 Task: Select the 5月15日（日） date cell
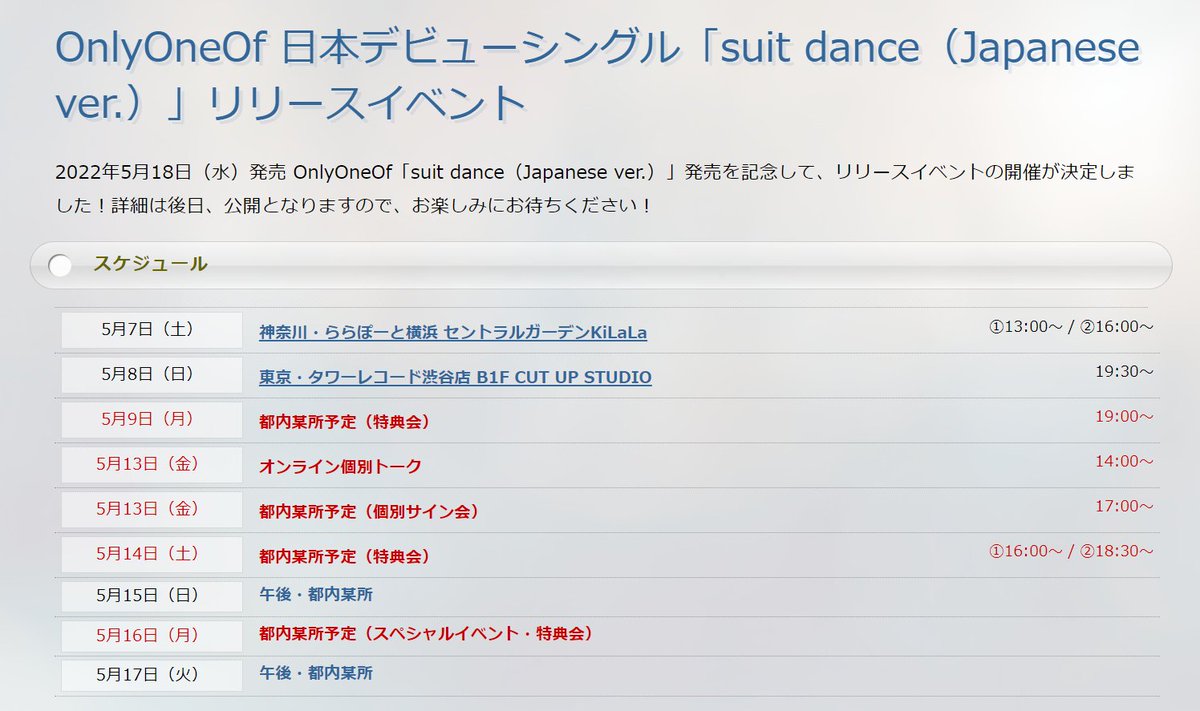click(152, 596)
